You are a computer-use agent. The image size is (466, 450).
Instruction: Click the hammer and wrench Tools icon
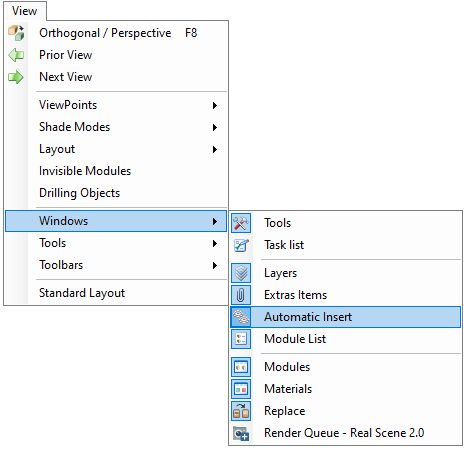241,223
